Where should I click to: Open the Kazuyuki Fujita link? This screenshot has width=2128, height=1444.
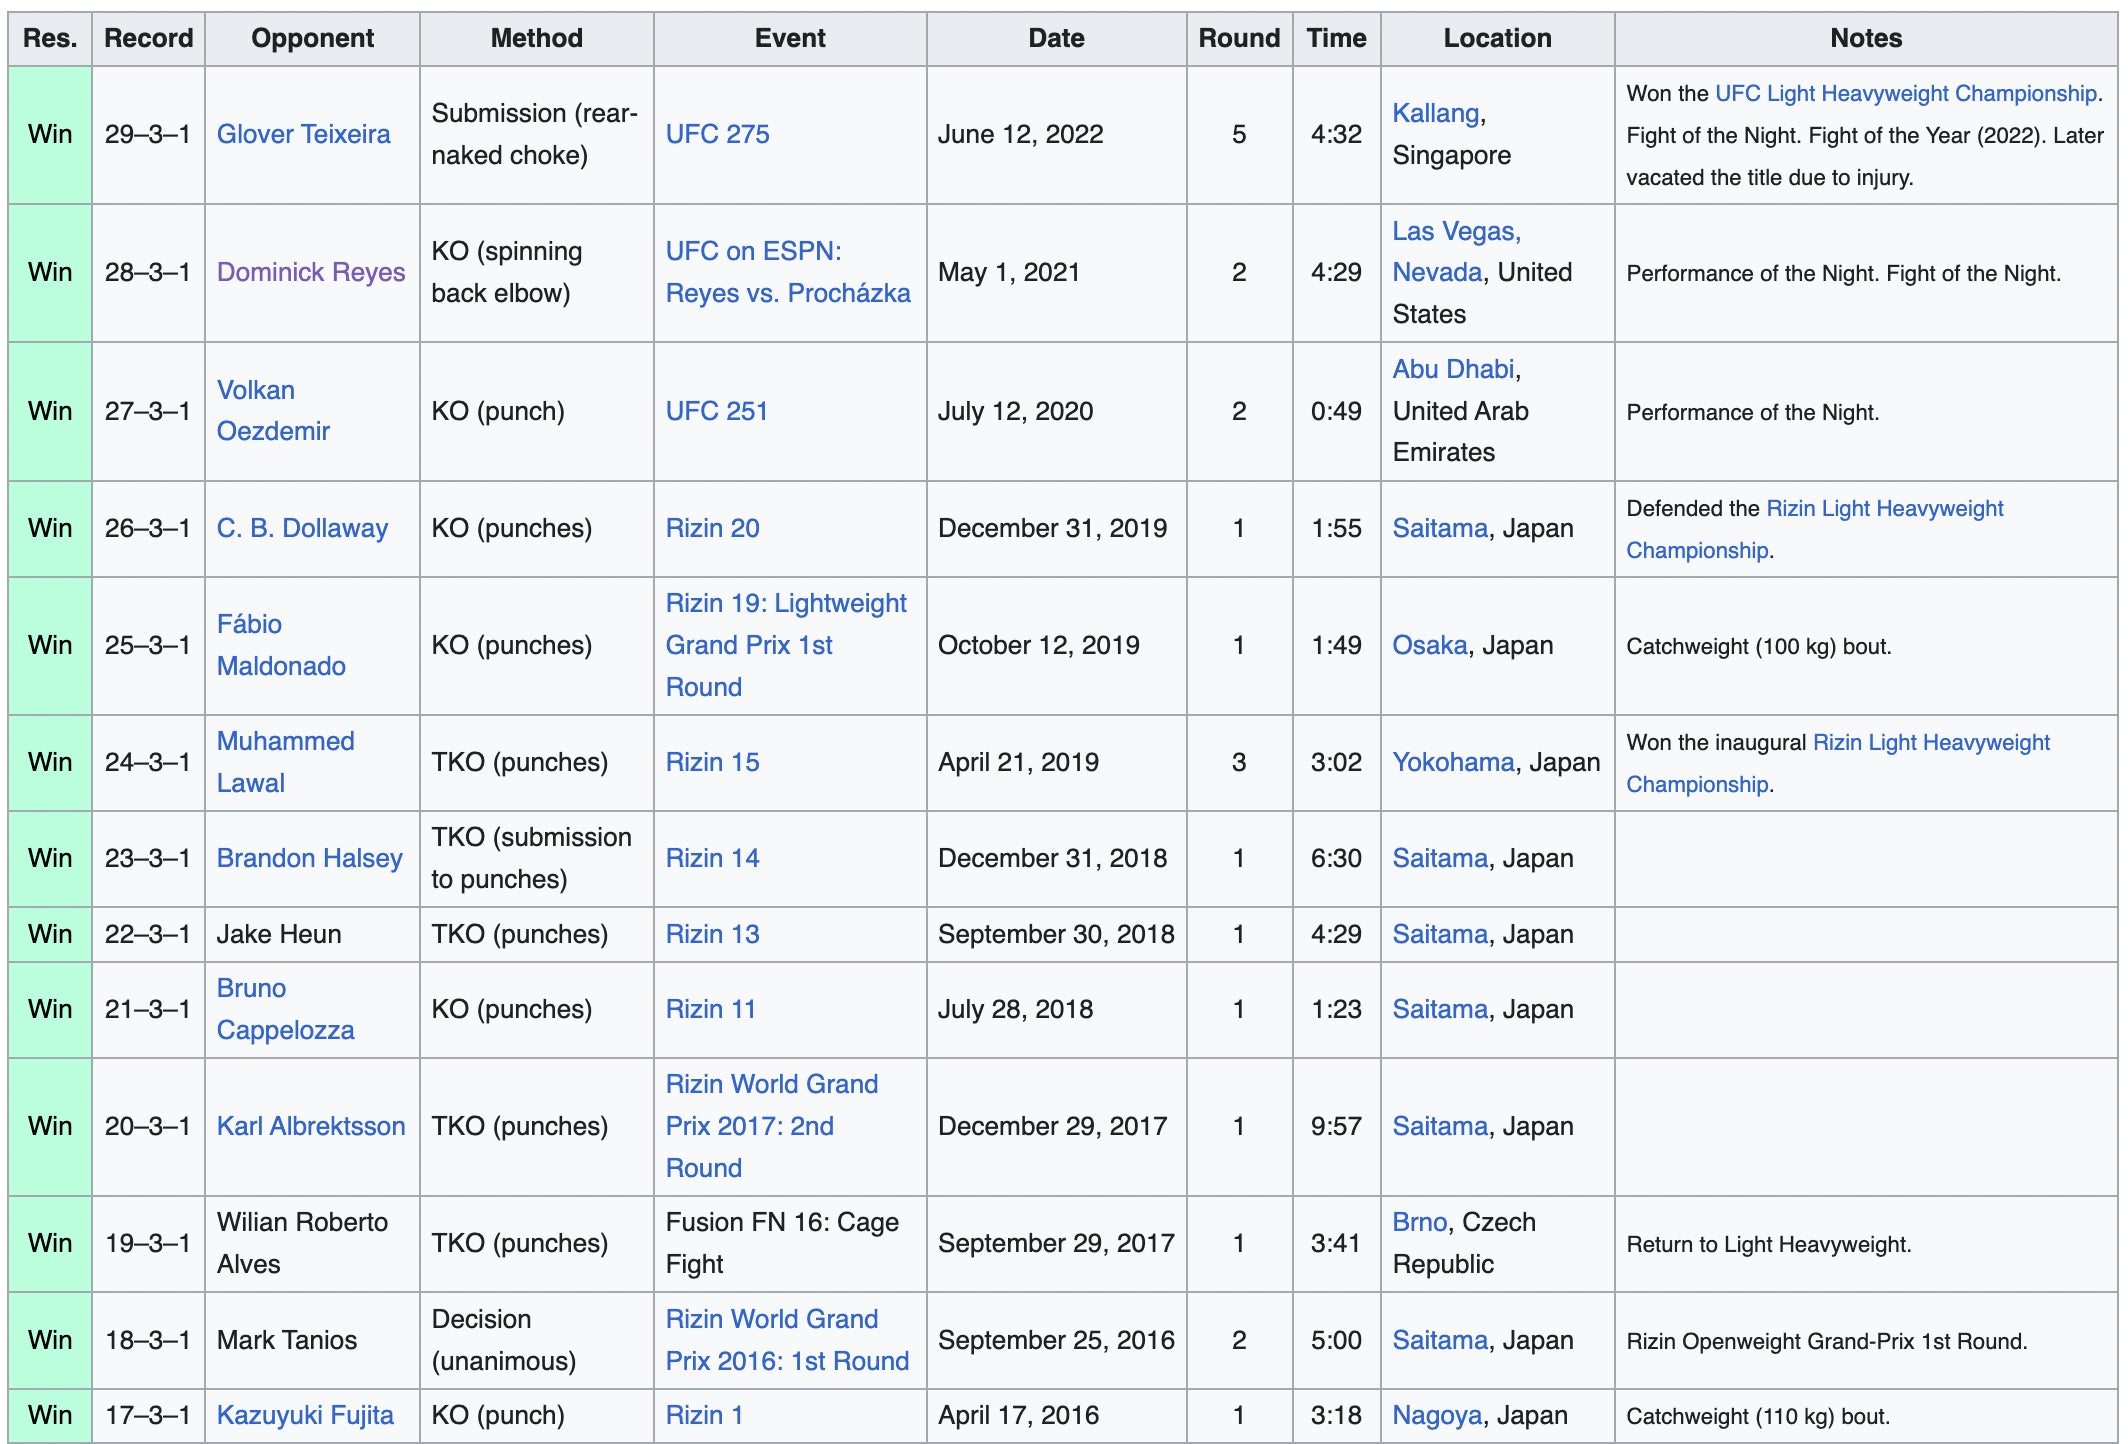[305, 1415]
